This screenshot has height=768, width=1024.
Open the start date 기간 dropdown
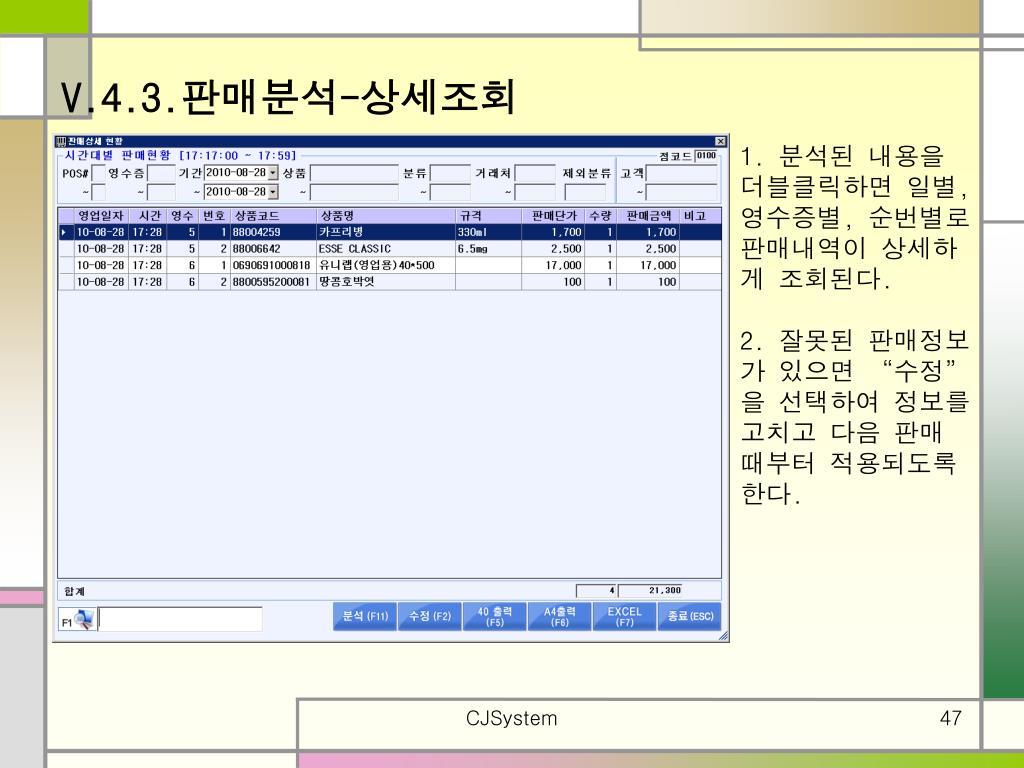(273, 173)
